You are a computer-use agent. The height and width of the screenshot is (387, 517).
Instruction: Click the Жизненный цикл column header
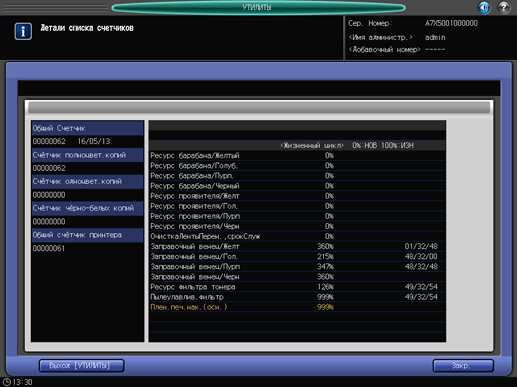(x=312, y=145)
